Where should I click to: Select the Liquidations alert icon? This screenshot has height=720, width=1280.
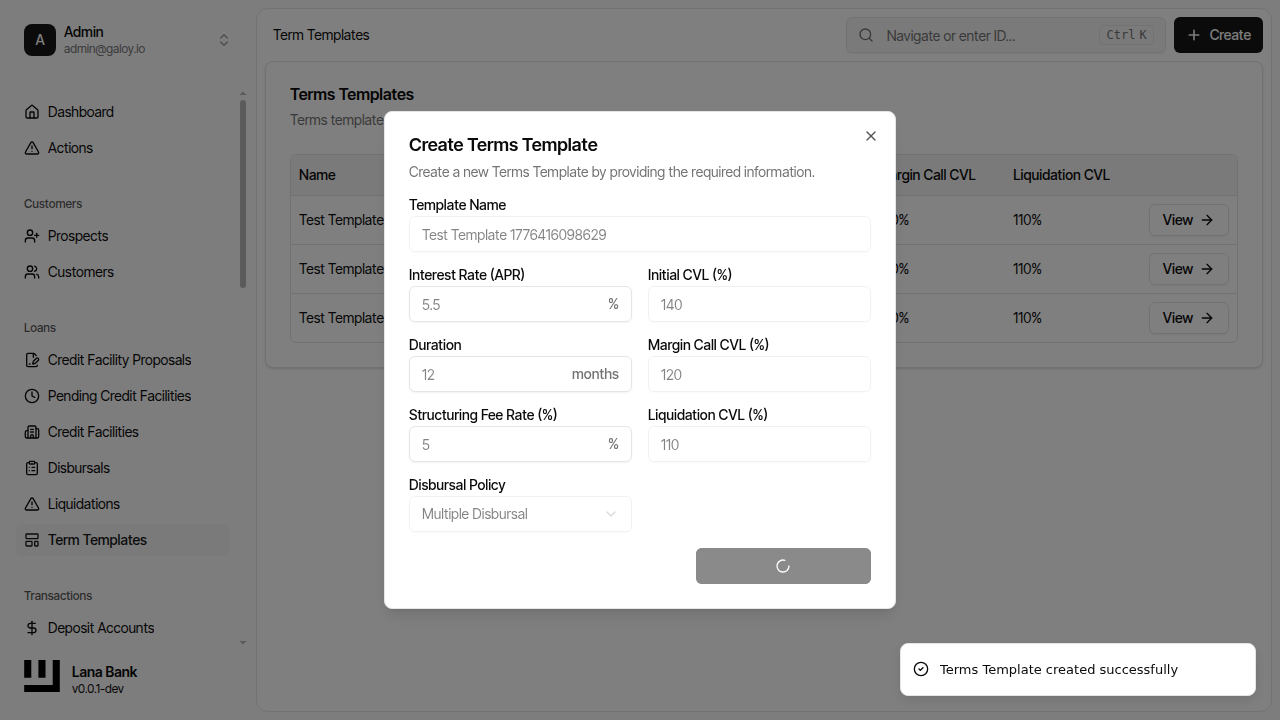30,503
